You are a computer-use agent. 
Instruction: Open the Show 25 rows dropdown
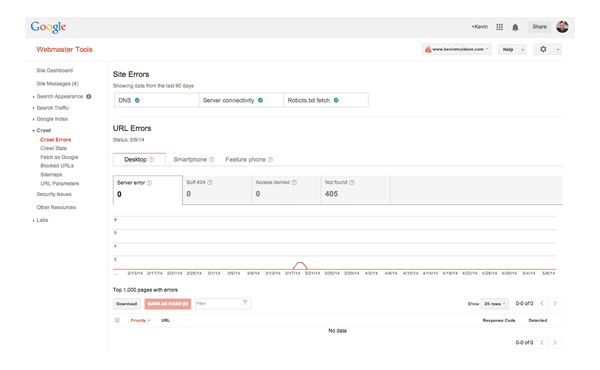point(495,304)
